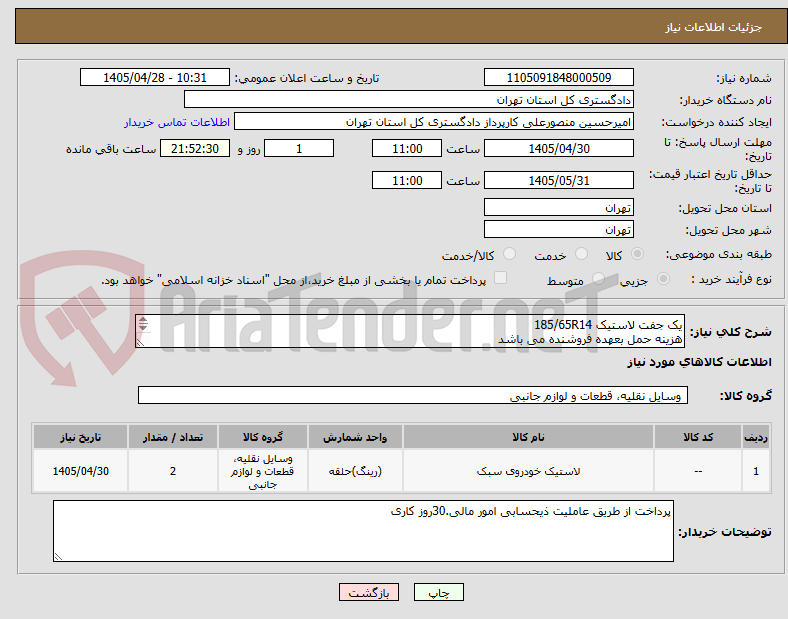Click response deadline date 1405/04/30 field
788x619 pixels.
(559, 148)
